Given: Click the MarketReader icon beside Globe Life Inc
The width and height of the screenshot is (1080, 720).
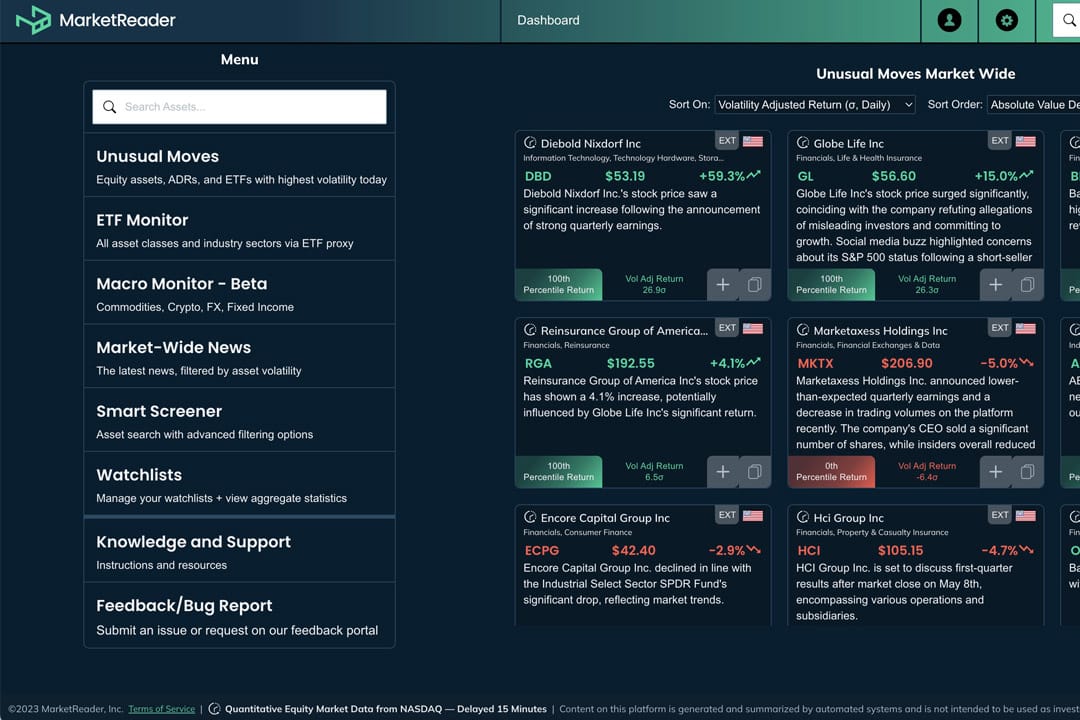Looking at the screenshot, I should pos(802,143).
